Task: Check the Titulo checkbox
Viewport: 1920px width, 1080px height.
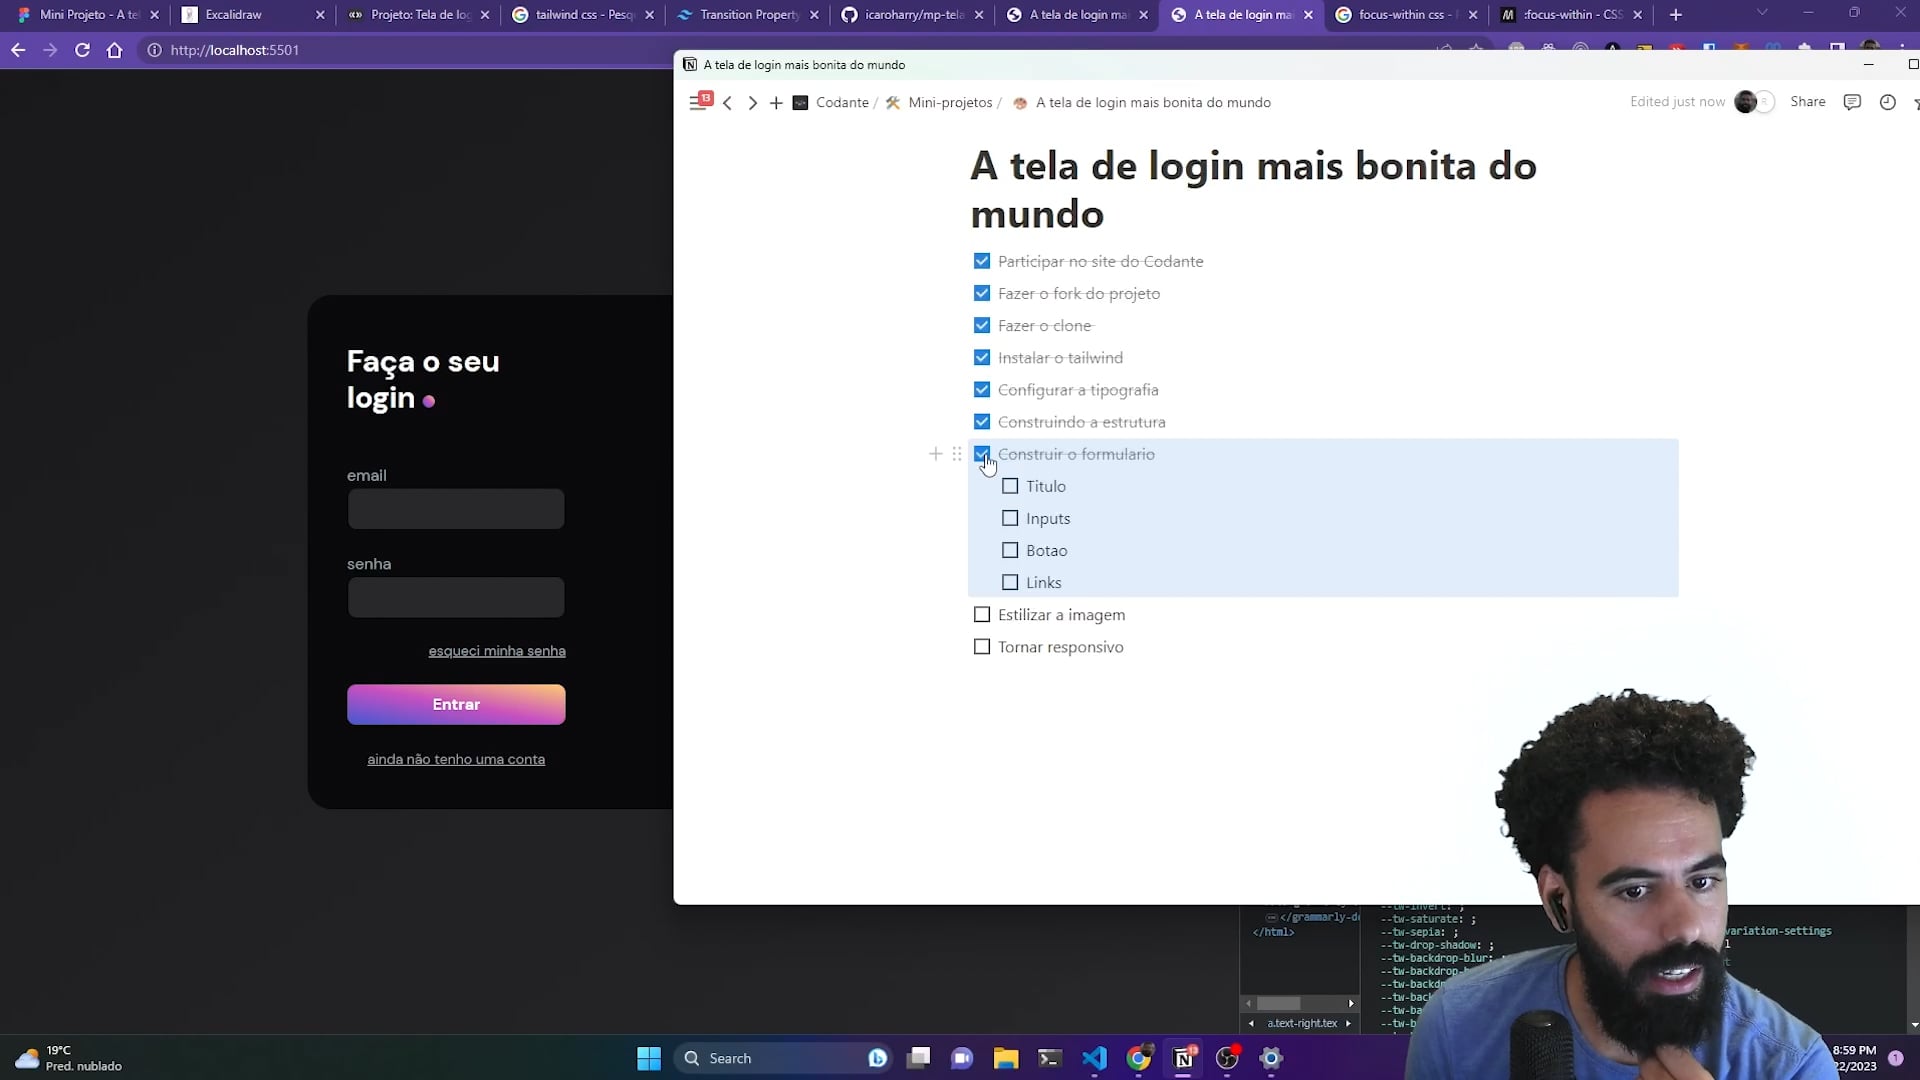Action: (1010, 486)
